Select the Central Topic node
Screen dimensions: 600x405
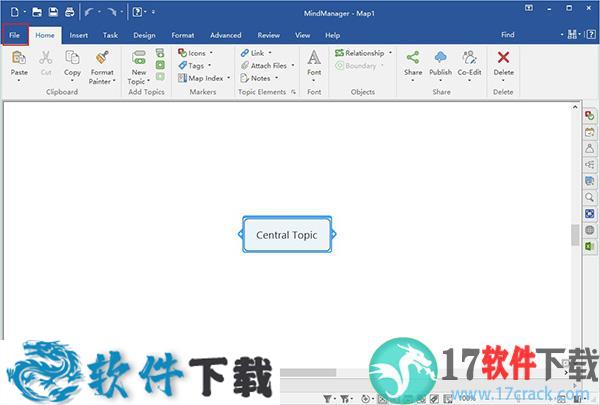287,235
